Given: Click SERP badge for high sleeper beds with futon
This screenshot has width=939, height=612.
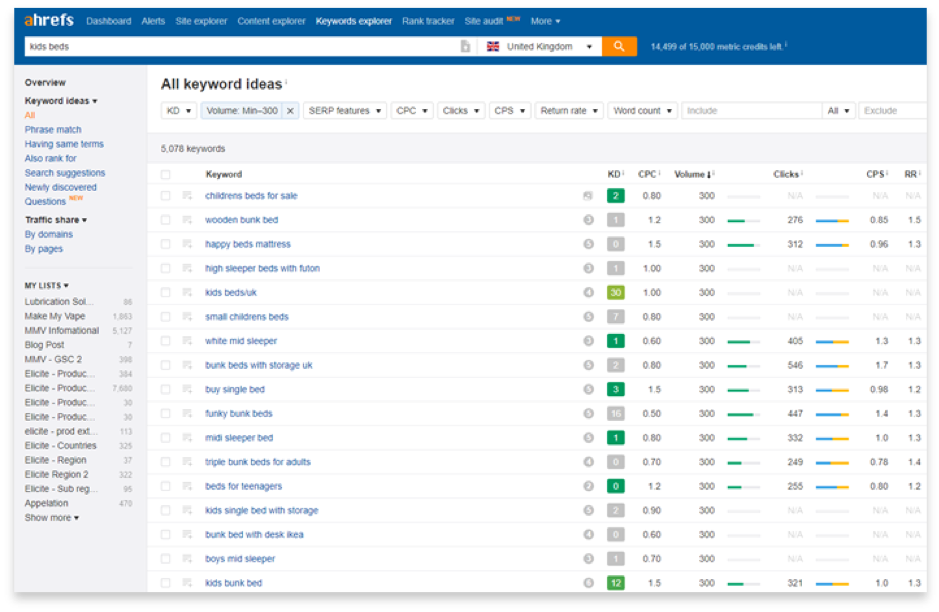Looking at the screenshot, I should [589, 268].
